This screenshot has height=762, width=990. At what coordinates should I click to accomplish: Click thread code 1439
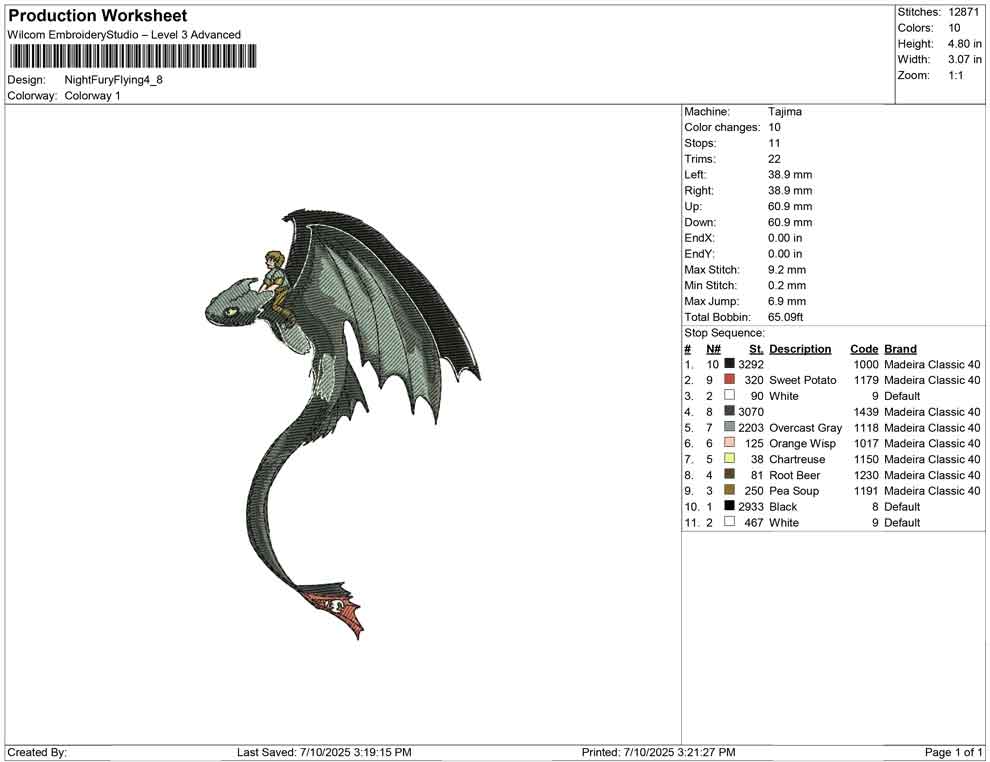click(866, 412)
